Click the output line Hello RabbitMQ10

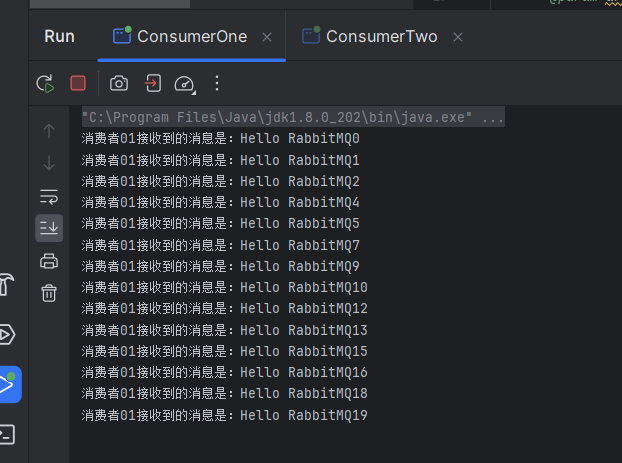click(x=225, y=287)
